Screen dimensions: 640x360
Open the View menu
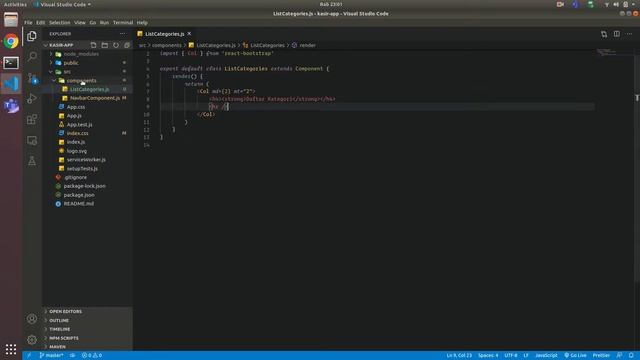[x=80, y=23]
